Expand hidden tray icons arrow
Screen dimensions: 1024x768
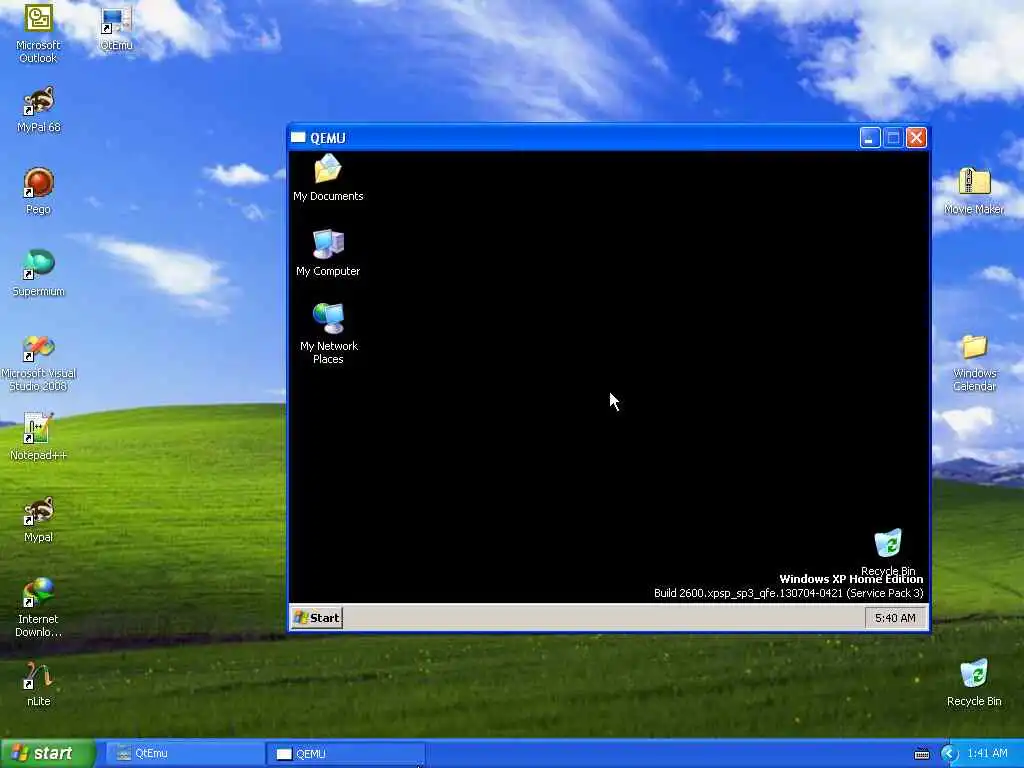949,754
